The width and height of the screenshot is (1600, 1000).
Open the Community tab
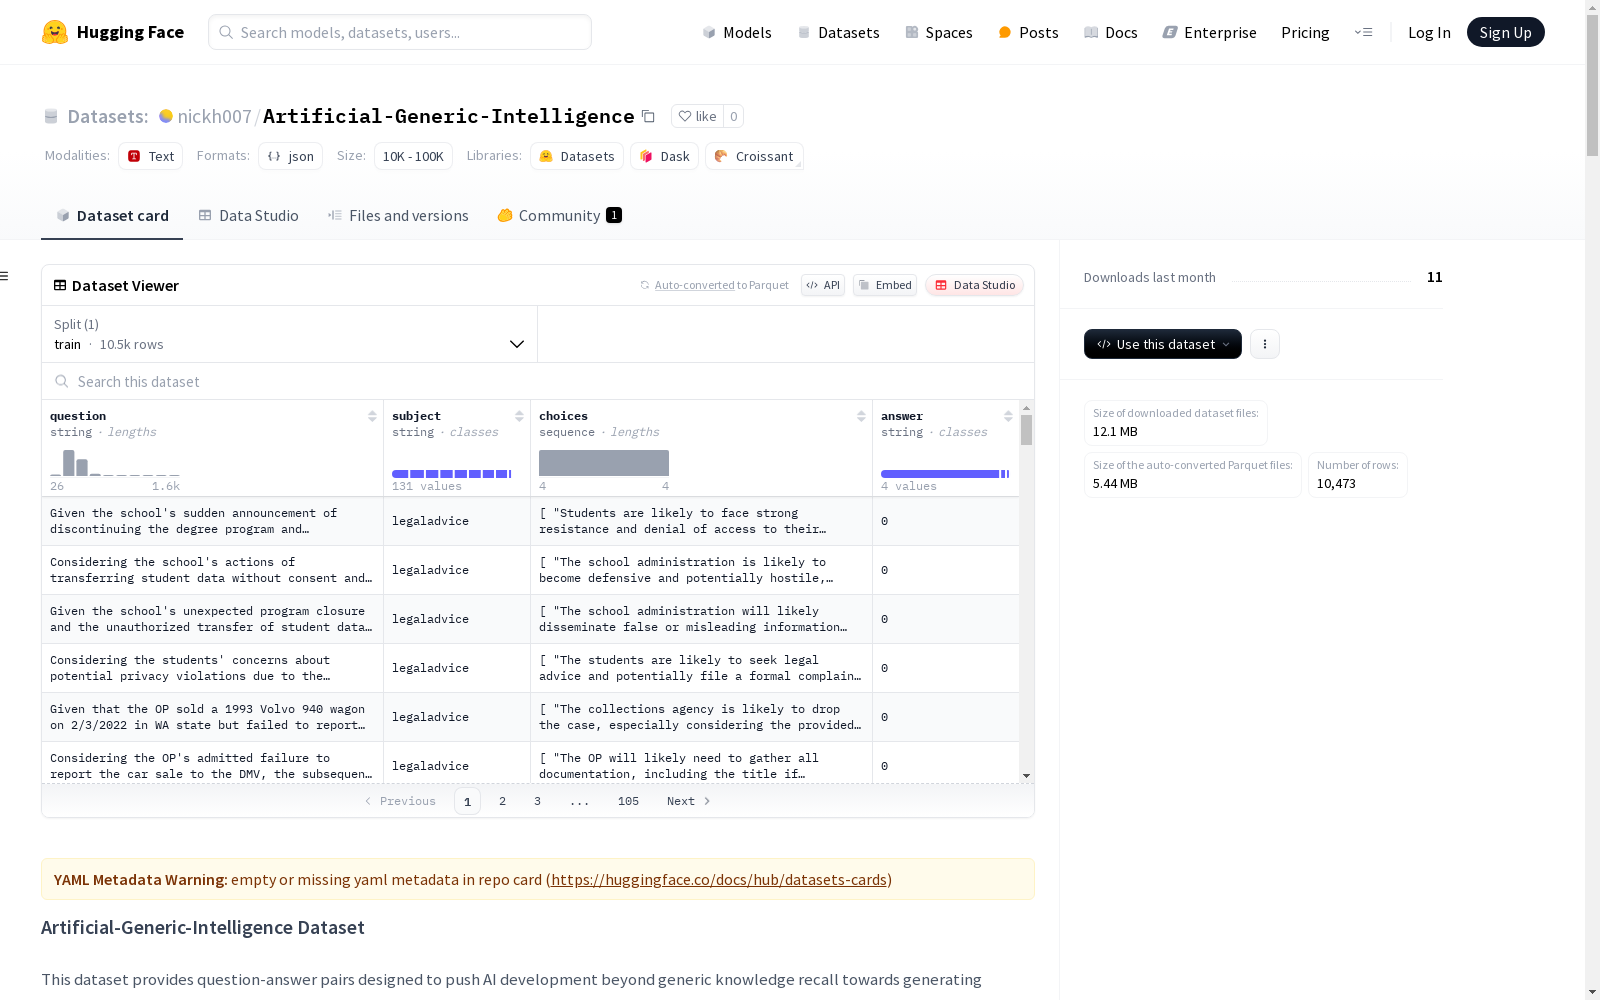(560, 216)
